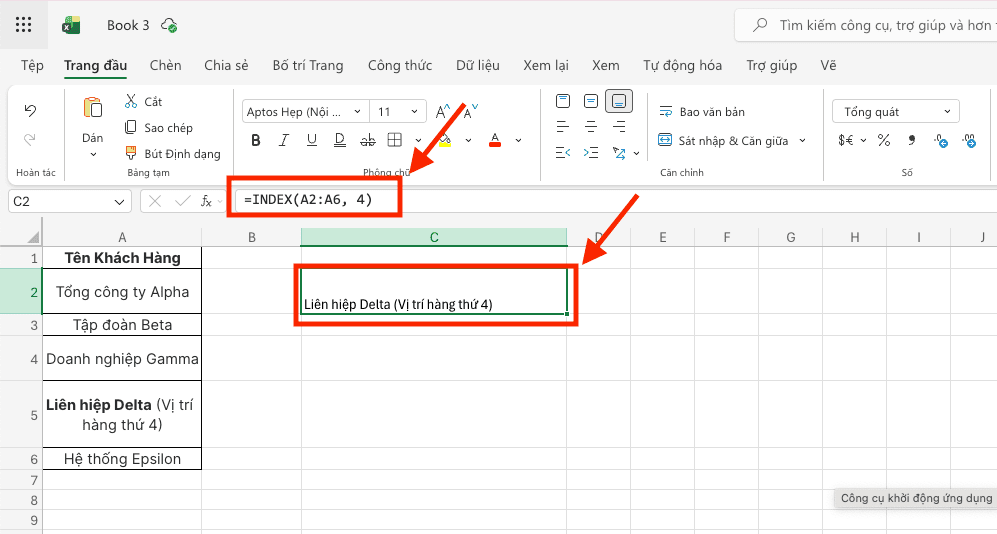Select cell 'Tập đoàn Beta'

[x=122, y=325]
